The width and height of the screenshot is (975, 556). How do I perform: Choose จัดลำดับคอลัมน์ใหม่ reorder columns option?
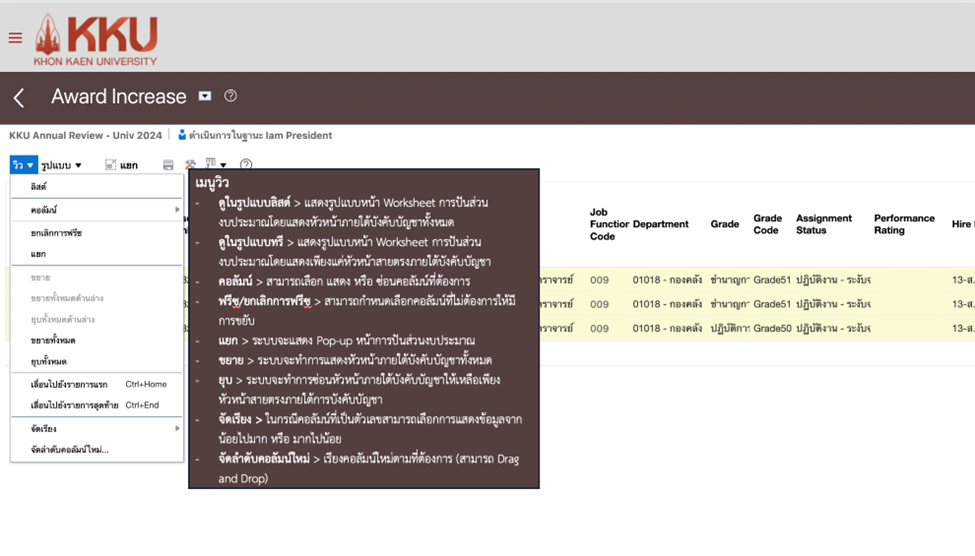pyautogui.click(x=70, y=450)
